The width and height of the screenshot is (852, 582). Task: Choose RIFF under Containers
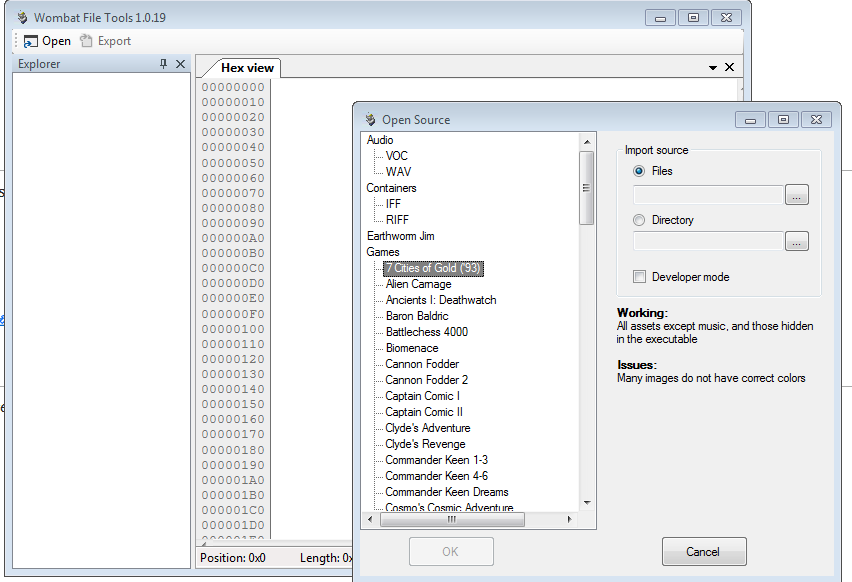tap(397, 220)
